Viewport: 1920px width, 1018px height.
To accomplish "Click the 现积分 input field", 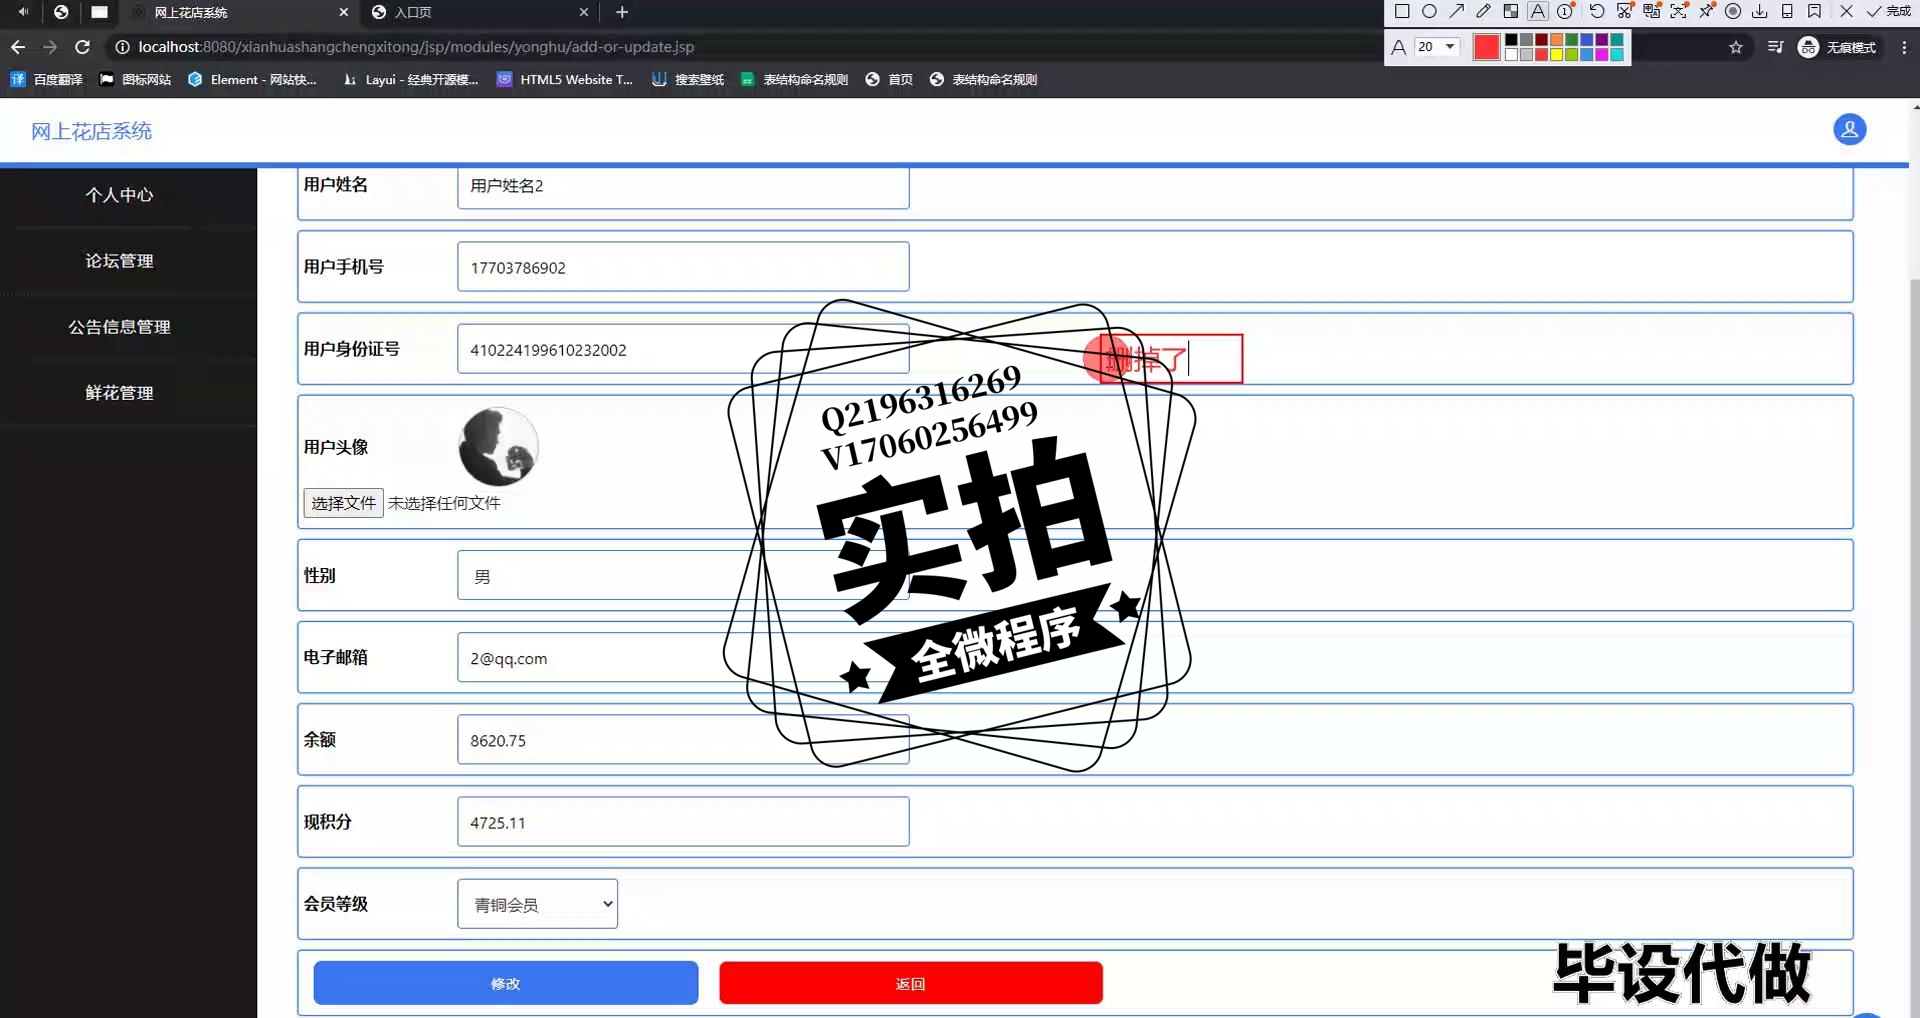I will [683, 822].
